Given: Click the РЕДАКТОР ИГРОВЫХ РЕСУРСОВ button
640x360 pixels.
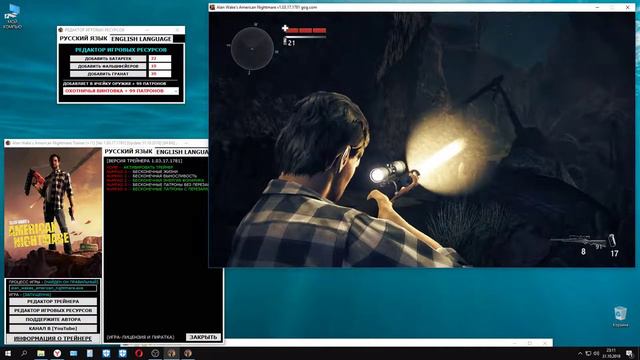Looking at the screenshot, I should 53,311.
